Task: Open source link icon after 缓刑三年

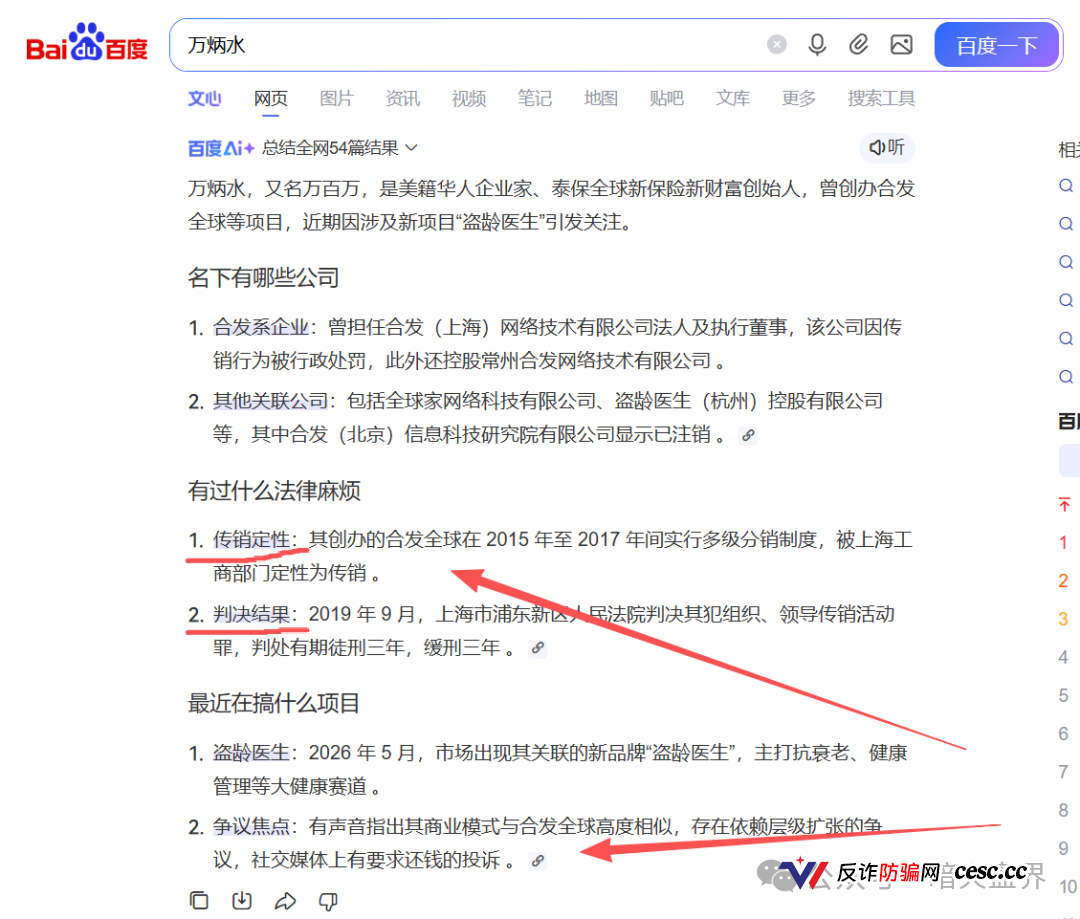Action: (x=537, y=648)
